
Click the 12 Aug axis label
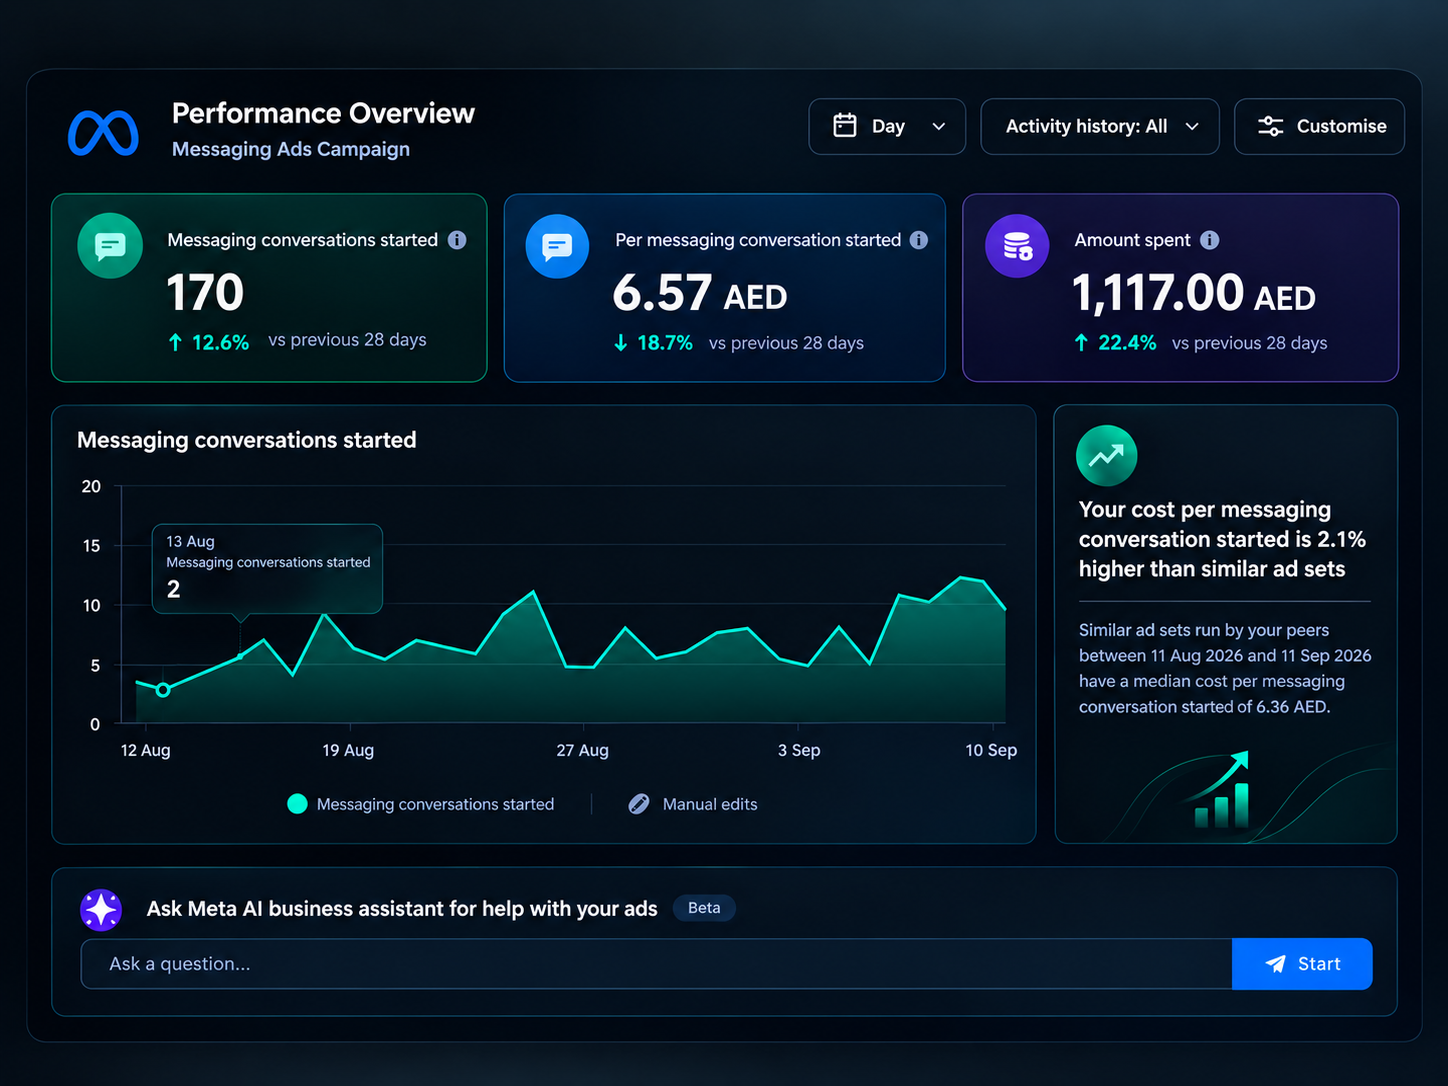click(145, 750)
